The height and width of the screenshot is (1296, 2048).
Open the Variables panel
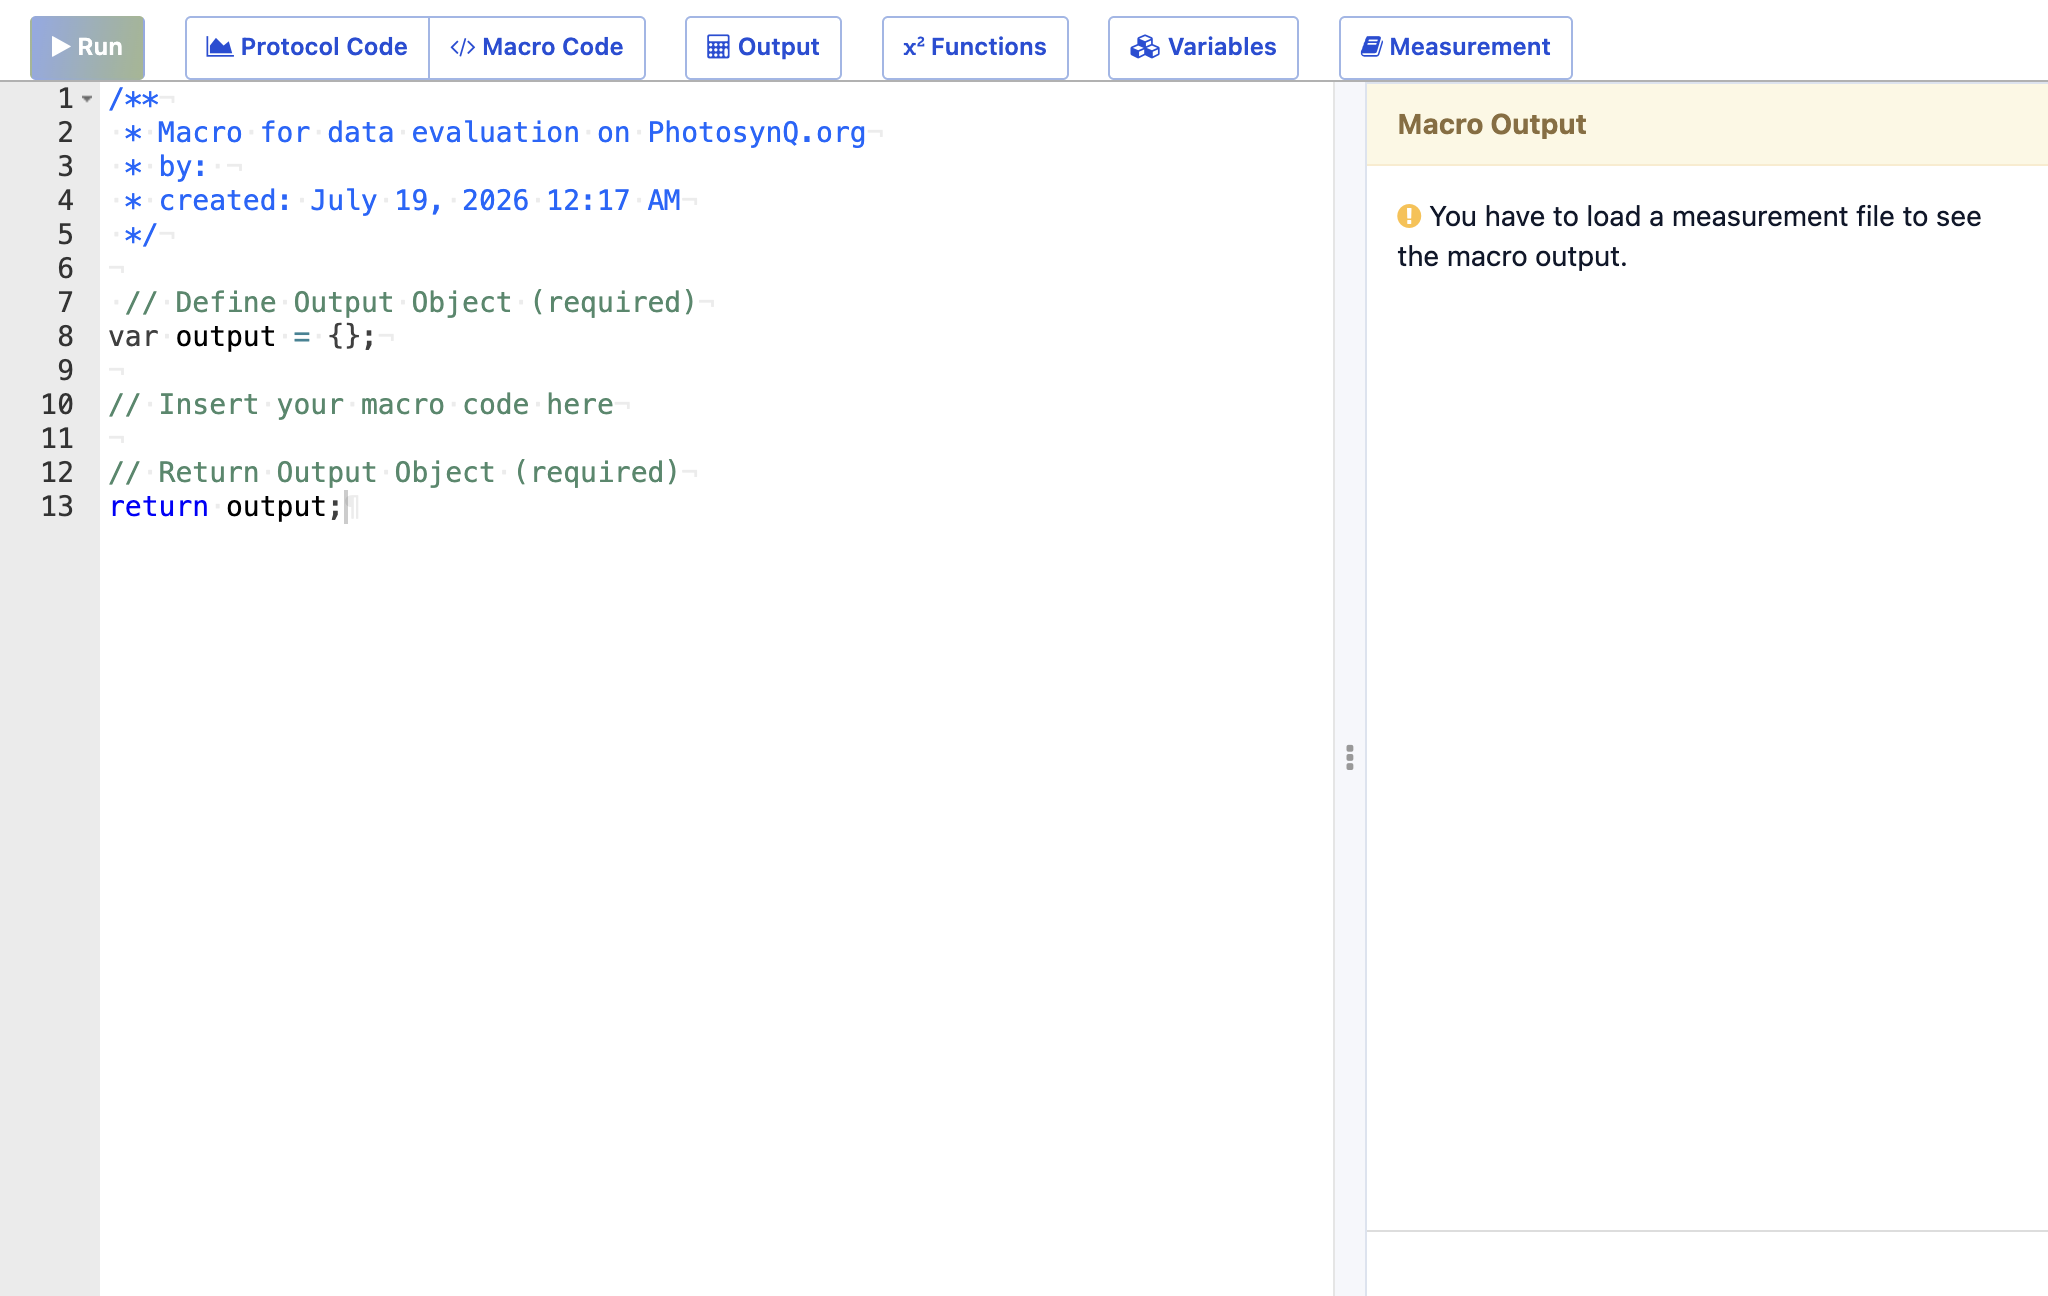[1203, 47]
